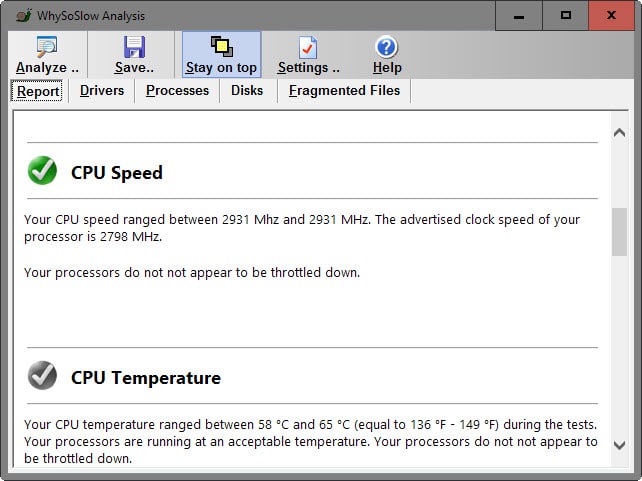
Task: Open Settings from the toolbar
Action: [x=308, y=55]
